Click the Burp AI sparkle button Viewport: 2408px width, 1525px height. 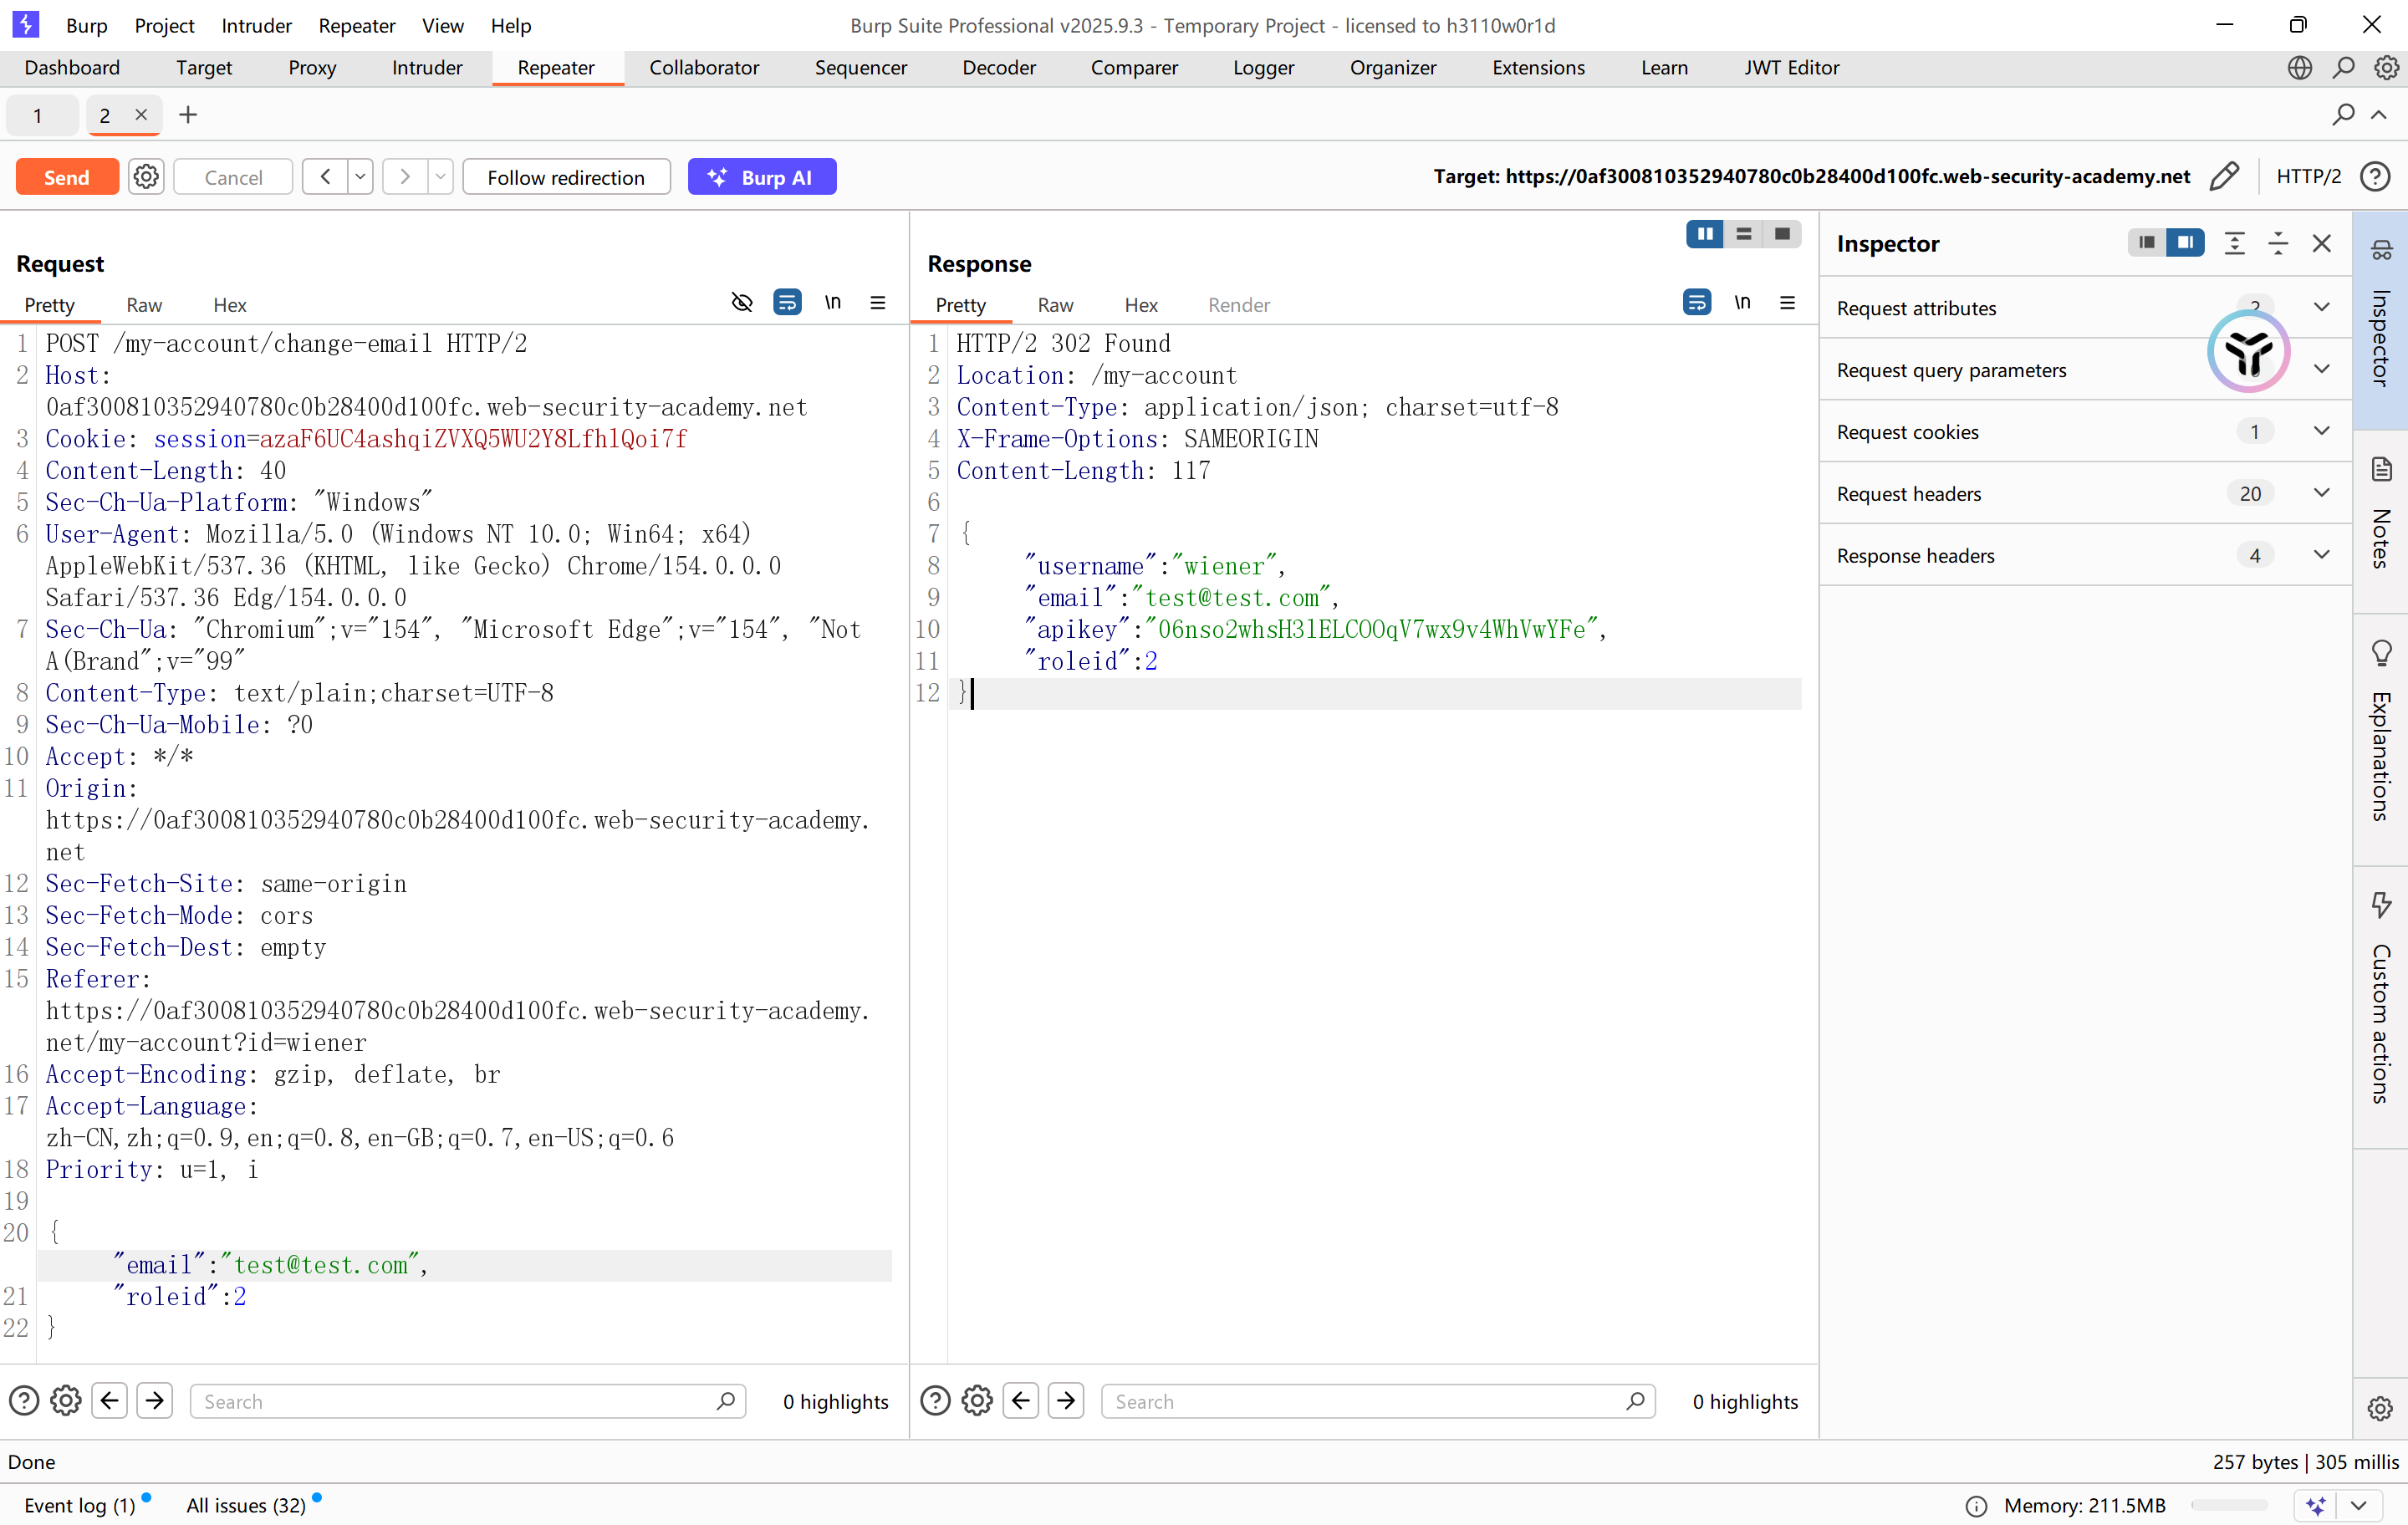(x=761, y=177)
